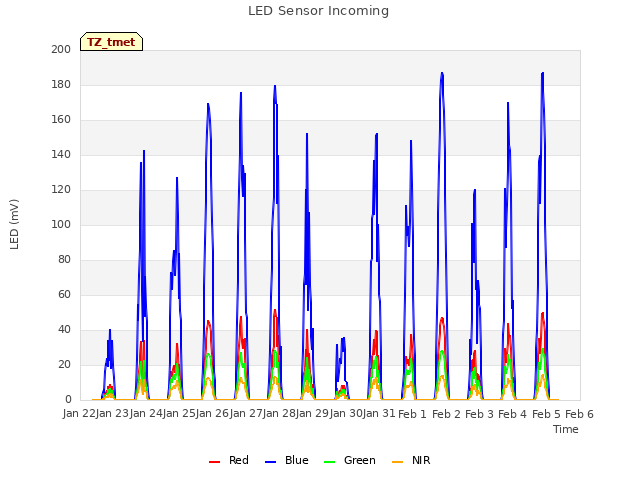
Task: Click the Jan 28 x-axis date label
Action: pos(279,414)
